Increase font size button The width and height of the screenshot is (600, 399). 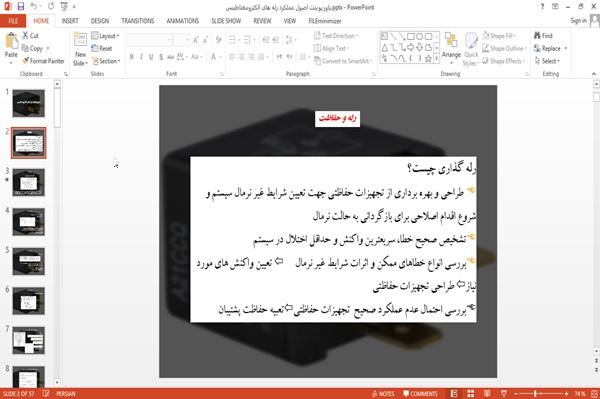pos(196,40)
